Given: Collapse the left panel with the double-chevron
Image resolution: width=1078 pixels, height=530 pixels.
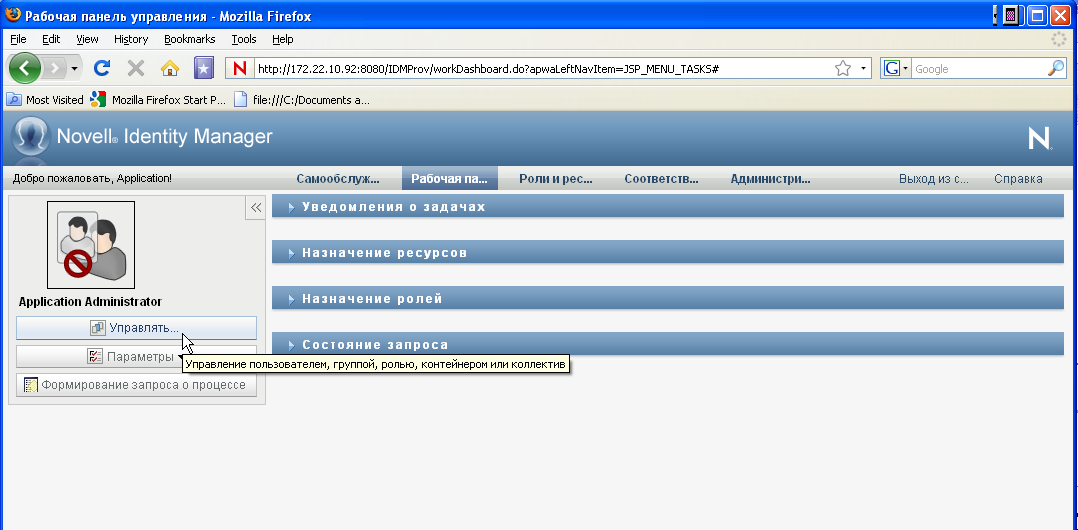Looking at the screenshot, I should [256, 208].
